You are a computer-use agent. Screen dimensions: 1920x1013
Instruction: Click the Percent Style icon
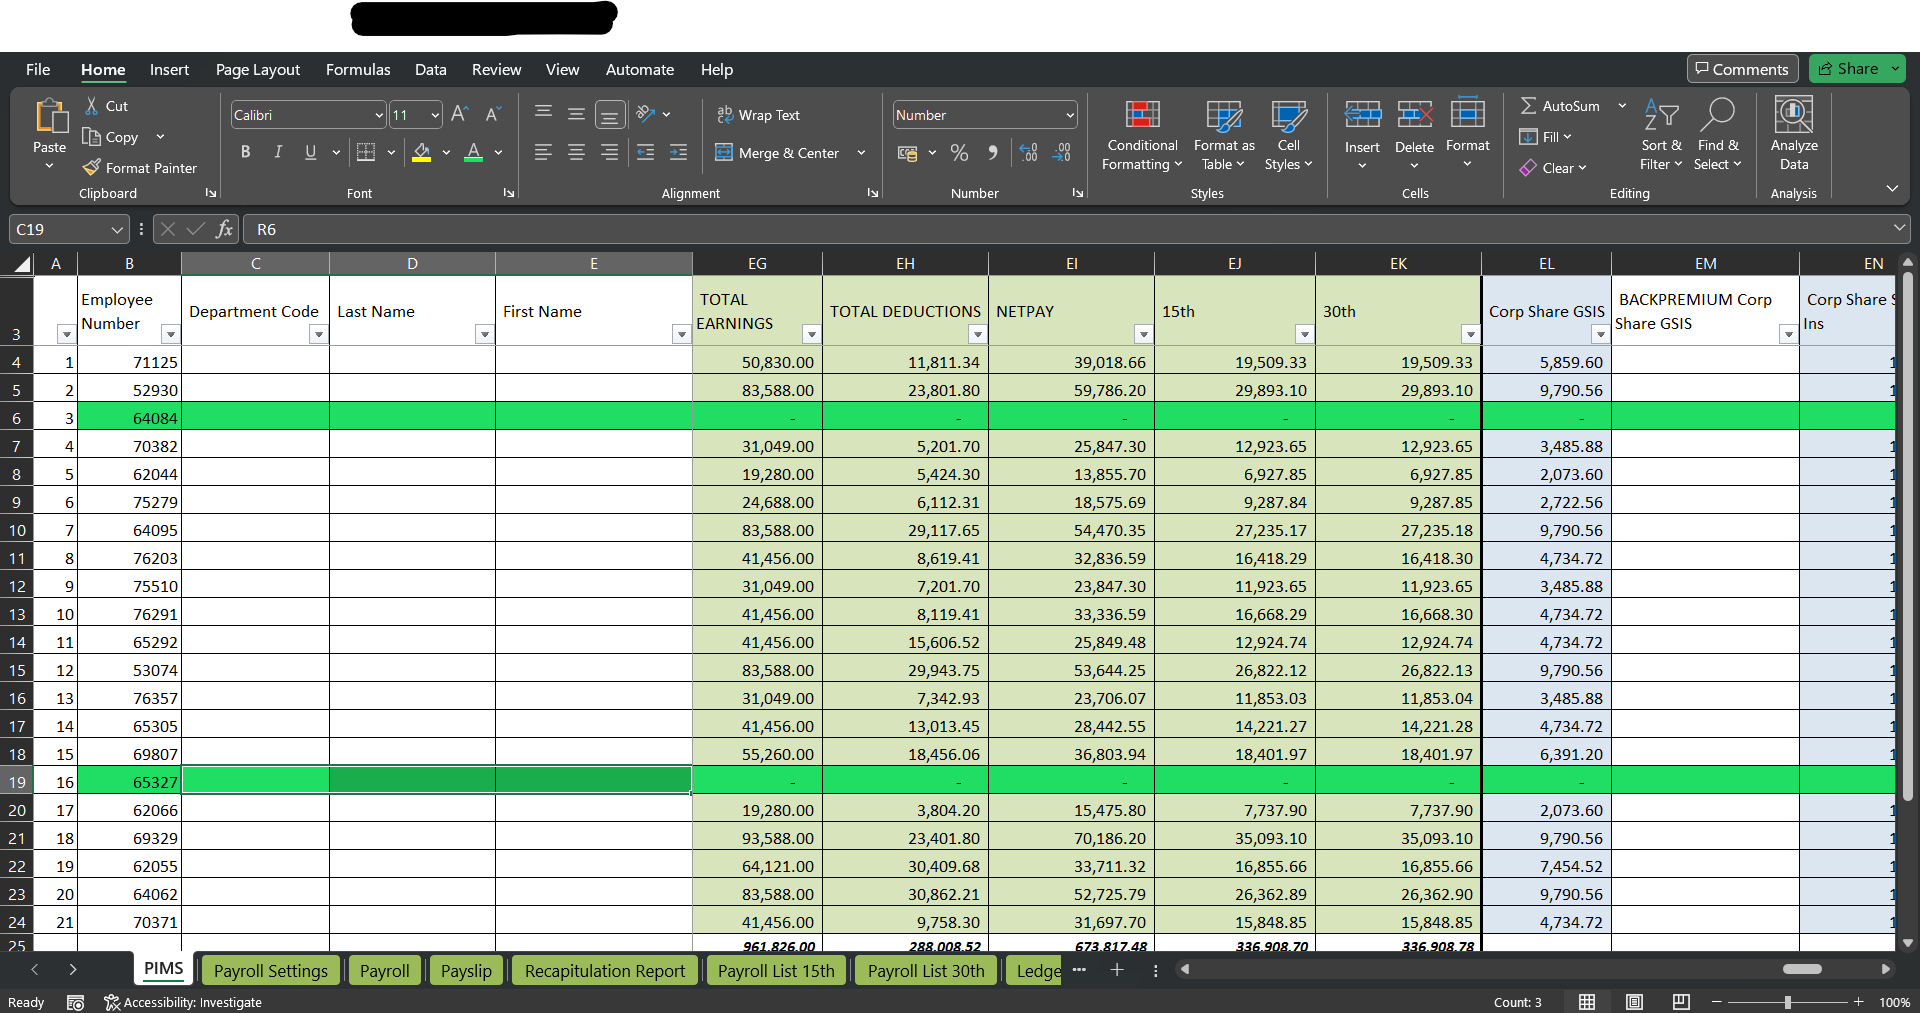point(959,153)
